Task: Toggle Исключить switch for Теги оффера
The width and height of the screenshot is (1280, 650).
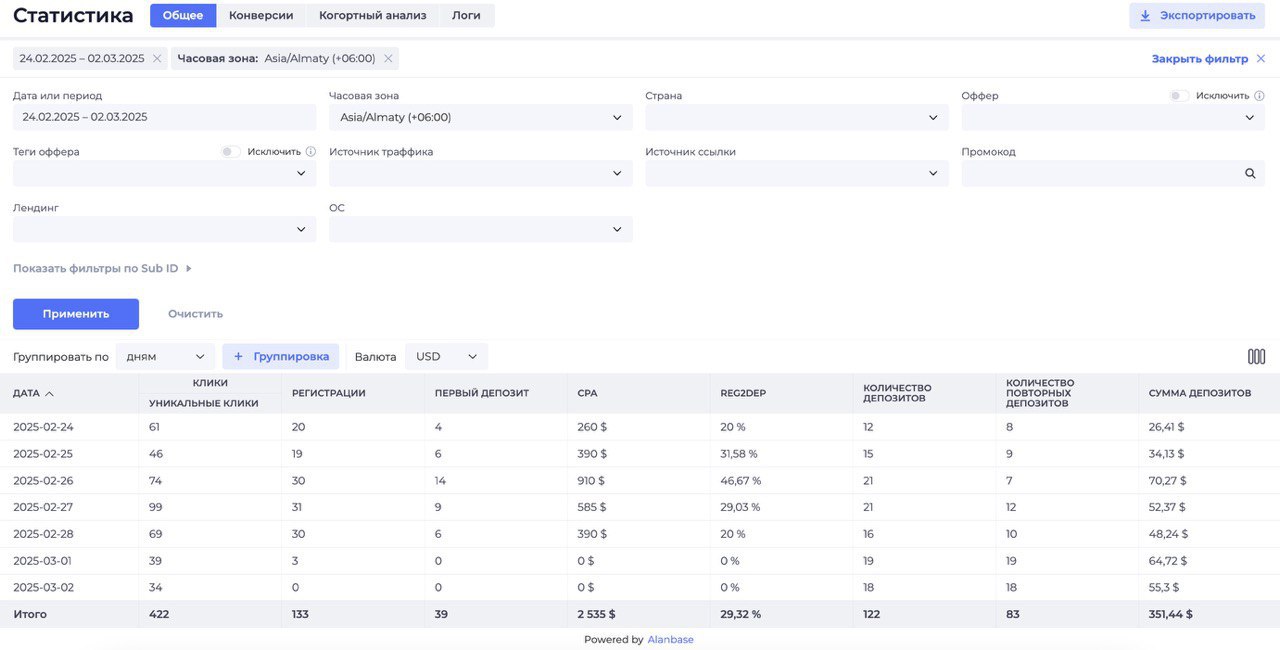Action: 231,152
